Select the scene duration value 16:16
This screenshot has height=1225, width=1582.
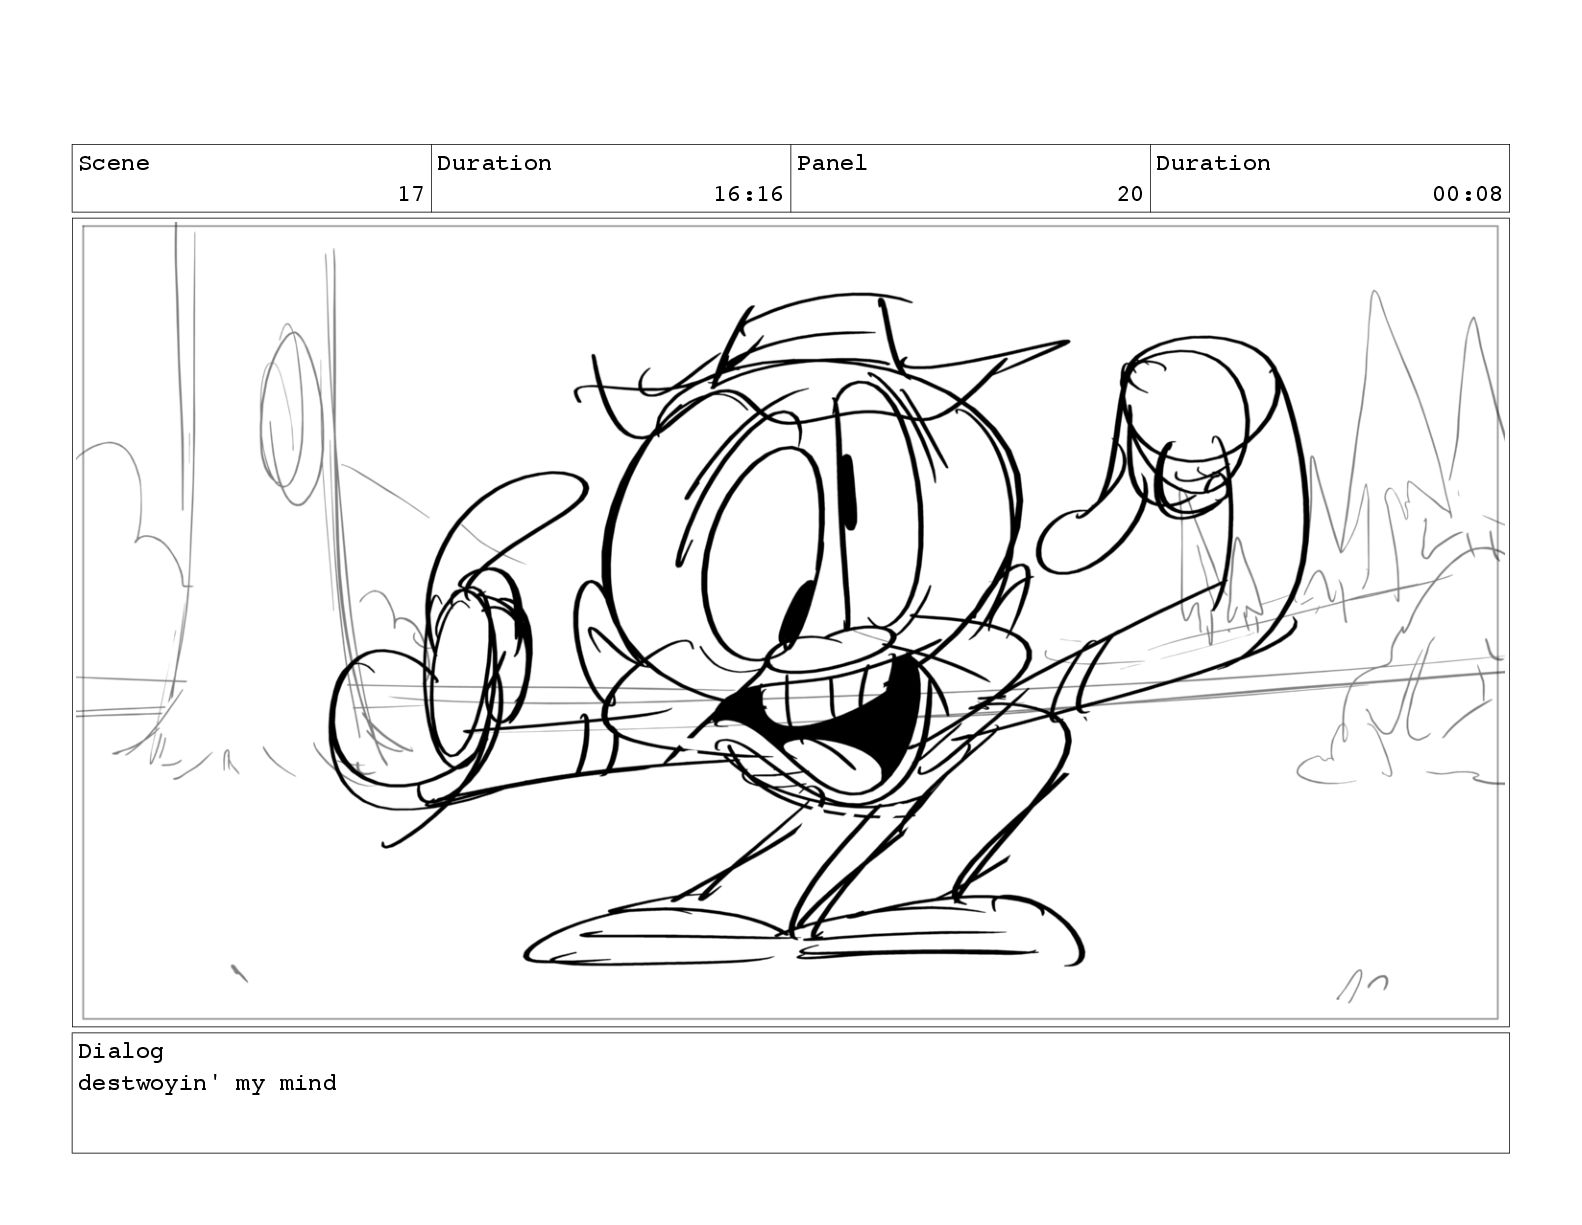pos(748,194)
